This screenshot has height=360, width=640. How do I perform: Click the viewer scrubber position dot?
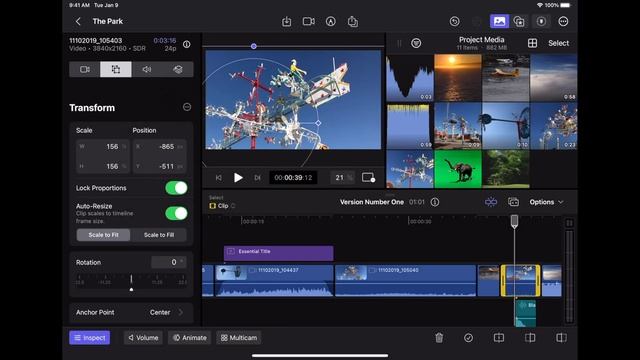pyautogui.click(x=253, y=47)
